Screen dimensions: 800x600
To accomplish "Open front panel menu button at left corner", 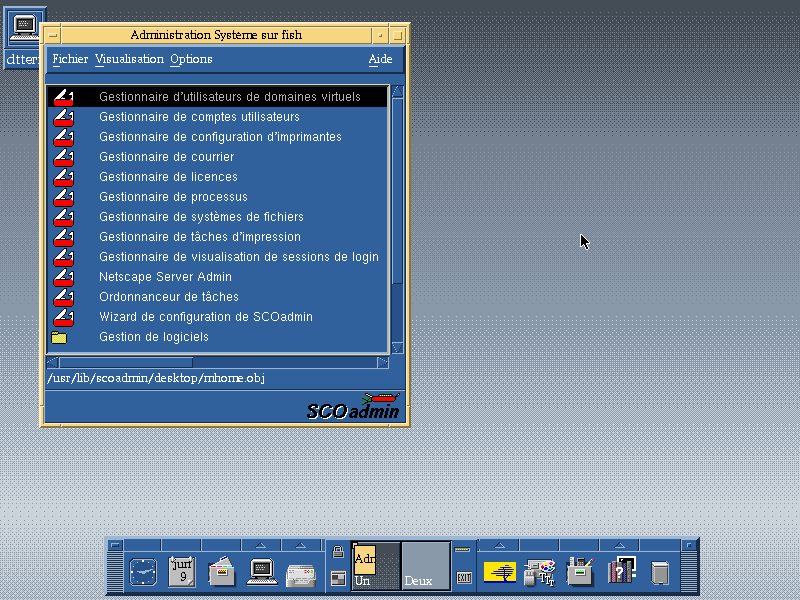I will (x=115, y=545).
